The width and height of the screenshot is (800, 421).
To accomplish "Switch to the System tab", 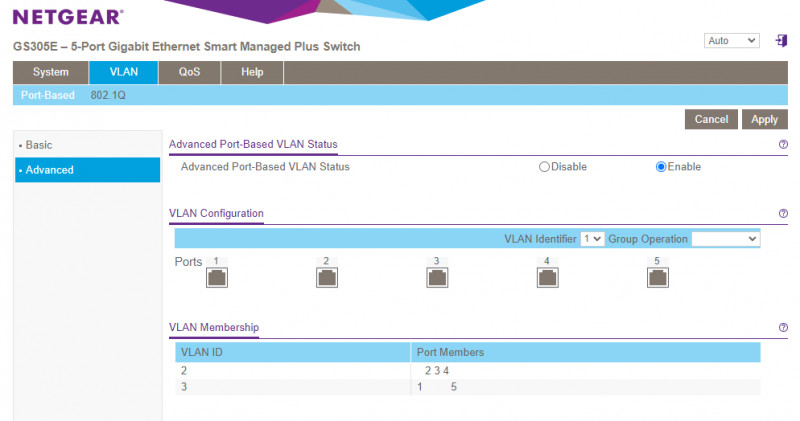I will pos(51,72).
